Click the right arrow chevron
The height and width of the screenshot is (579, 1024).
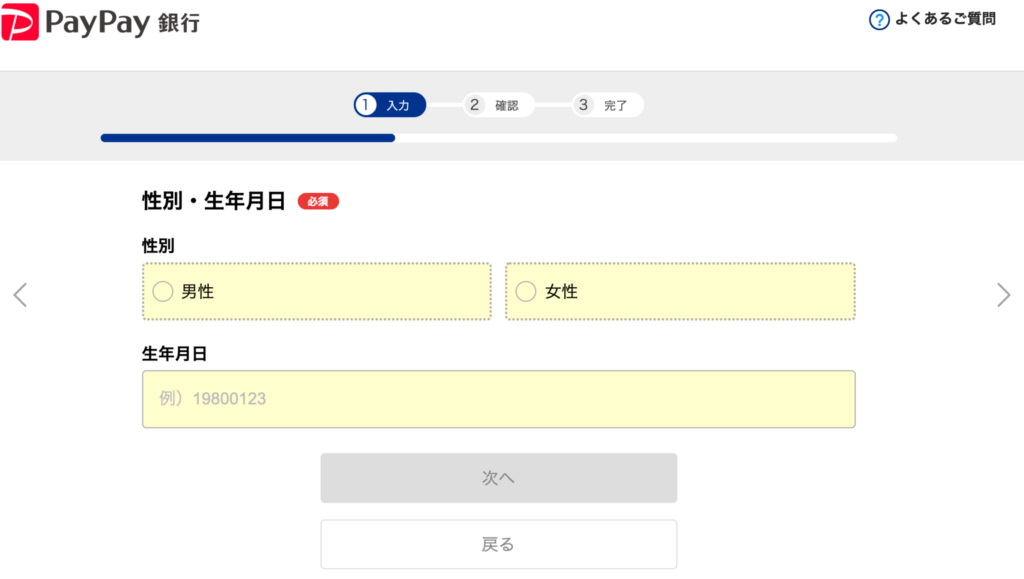(x=1003, y=294)
